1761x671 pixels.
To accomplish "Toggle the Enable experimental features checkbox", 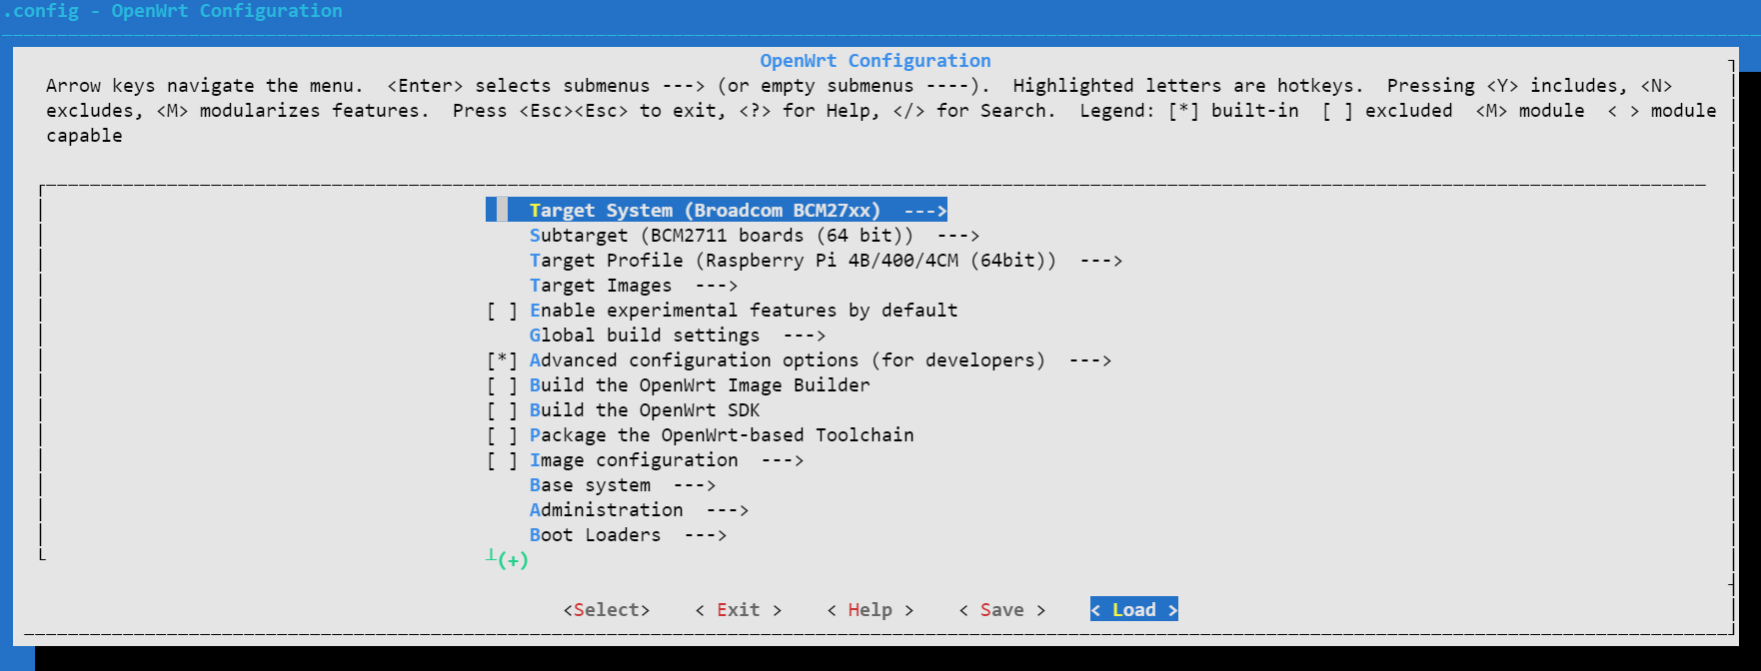I will pyautogui.click(x=502, y=311).
